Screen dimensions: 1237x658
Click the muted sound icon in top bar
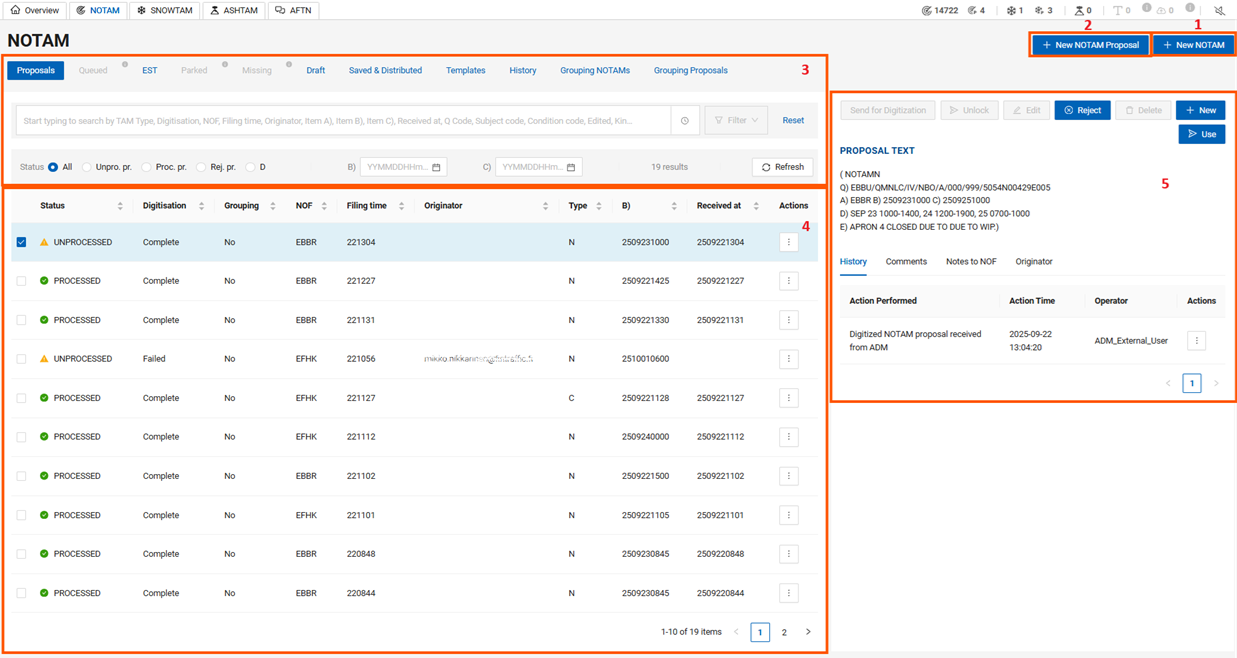click(1219, 10)
